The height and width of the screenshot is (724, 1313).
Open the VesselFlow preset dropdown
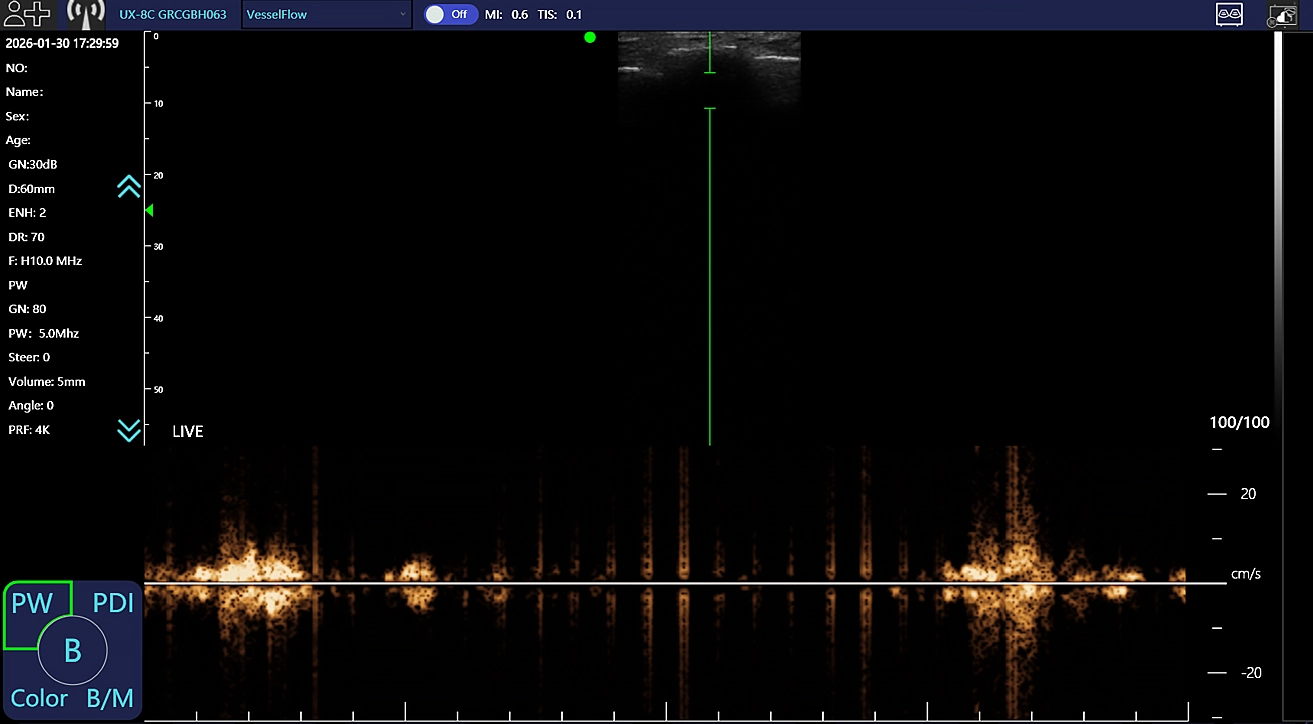[326, 14]
